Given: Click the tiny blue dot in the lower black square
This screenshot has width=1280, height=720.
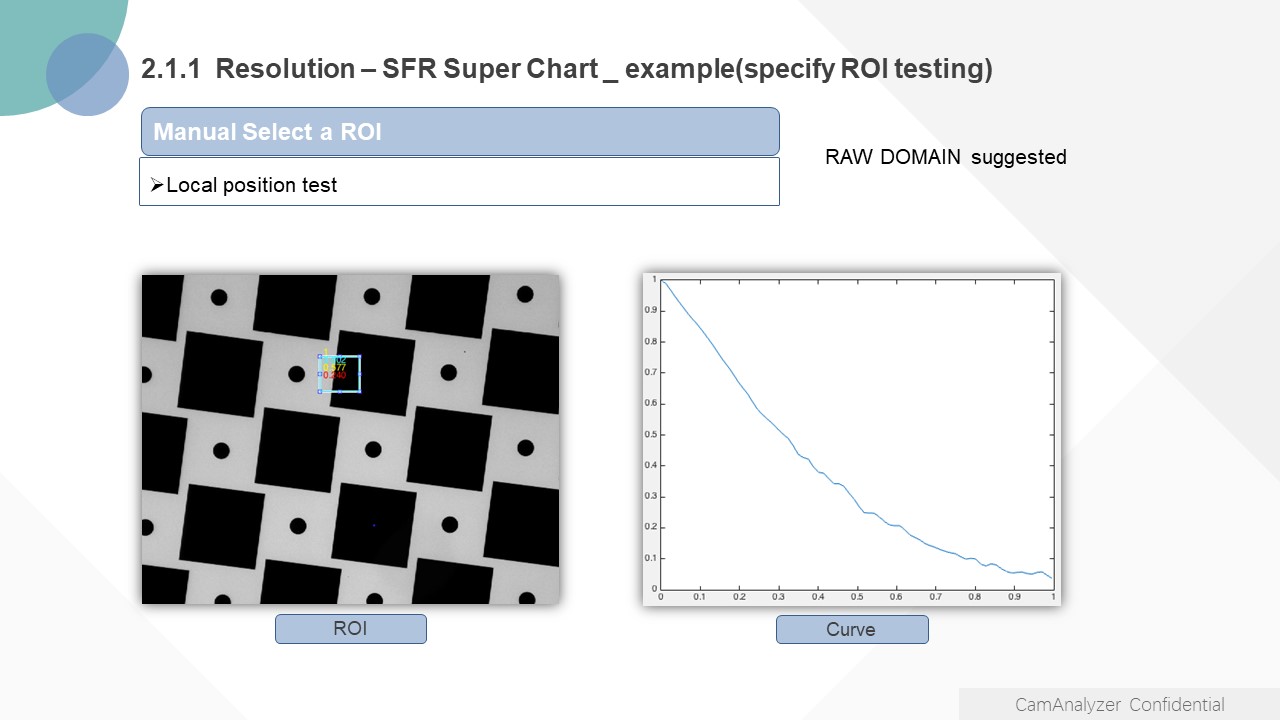Looking at the screenshot, I should point(374,524).
